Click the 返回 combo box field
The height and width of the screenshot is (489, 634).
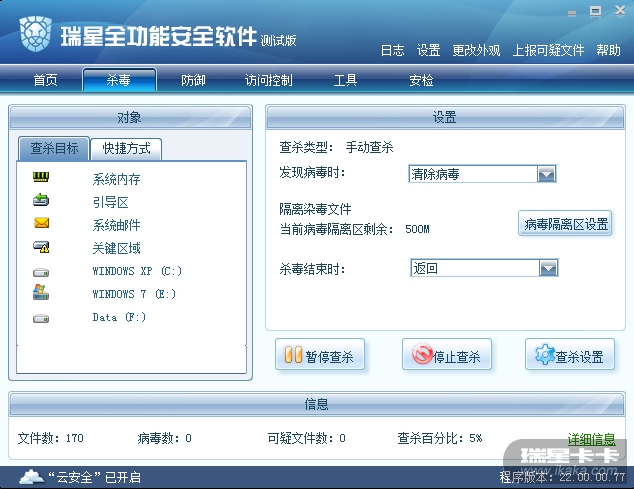(x=484, y=268)
